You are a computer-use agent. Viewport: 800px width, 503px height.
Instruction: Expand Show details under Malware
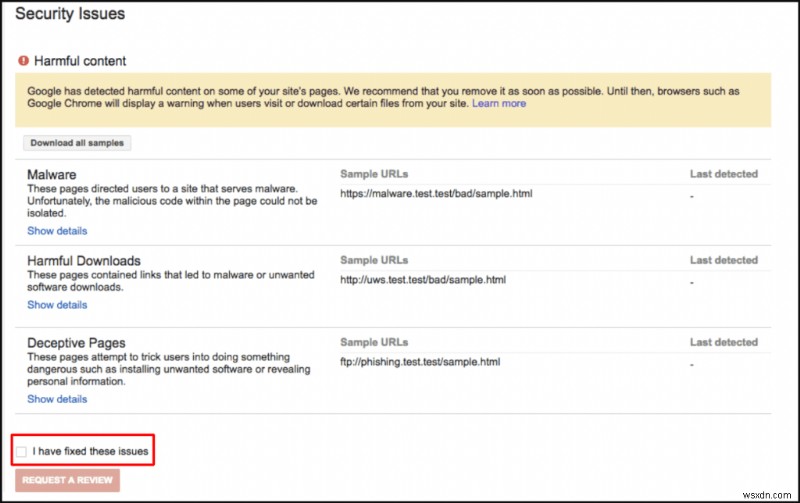coord(57,231)
